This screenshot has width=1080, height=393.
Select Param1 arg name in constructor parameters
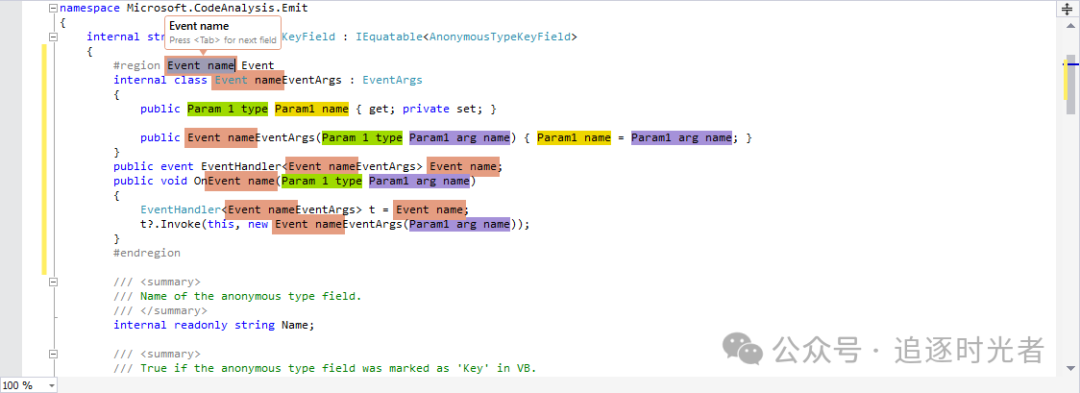(x=459, y=138)
